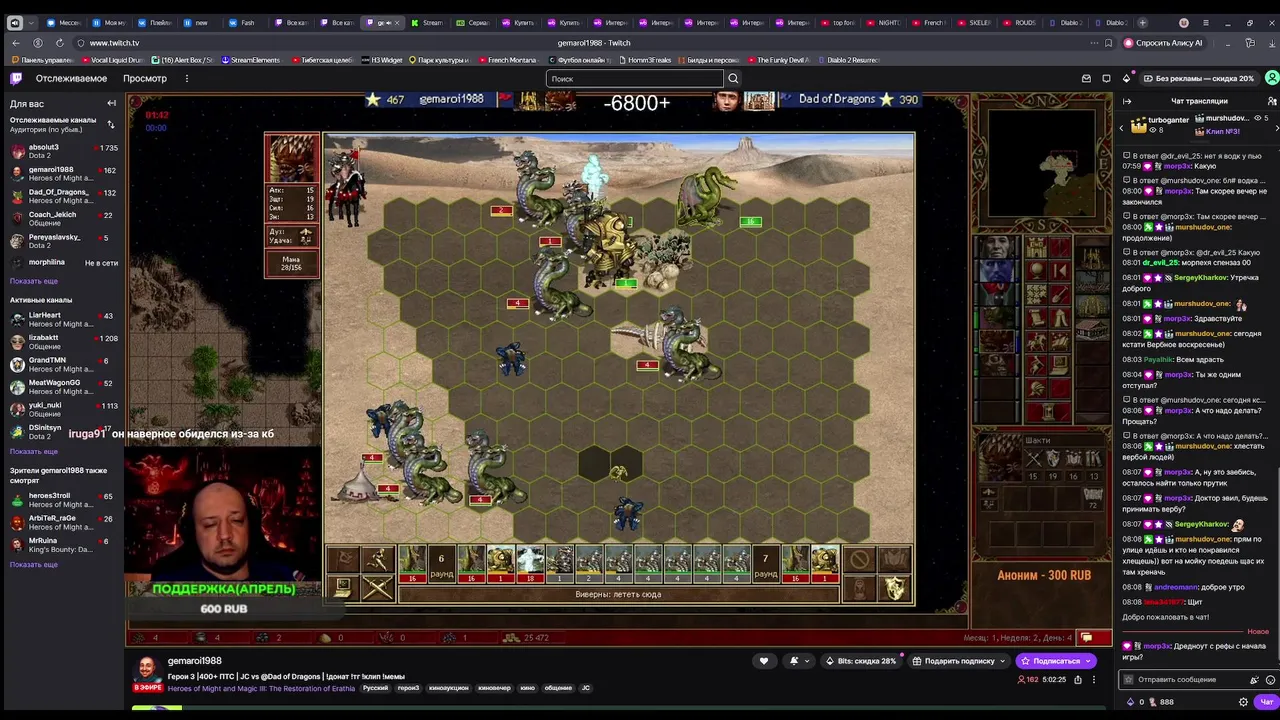Open Coach_Jekich channel in sidebar
Screen dimensions: 1280x720
(62, 218)
